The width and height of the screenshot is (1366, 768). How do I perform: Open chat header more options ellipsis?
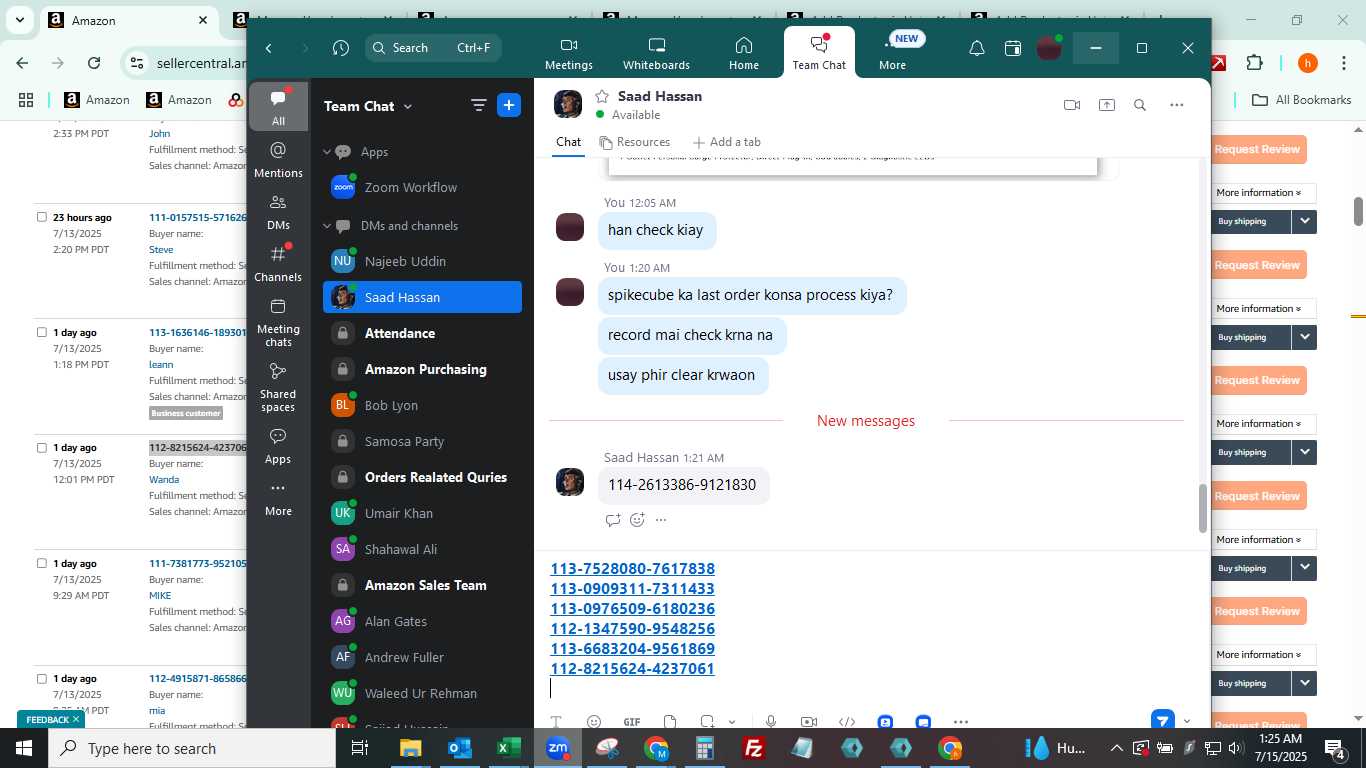[1177, 105]
